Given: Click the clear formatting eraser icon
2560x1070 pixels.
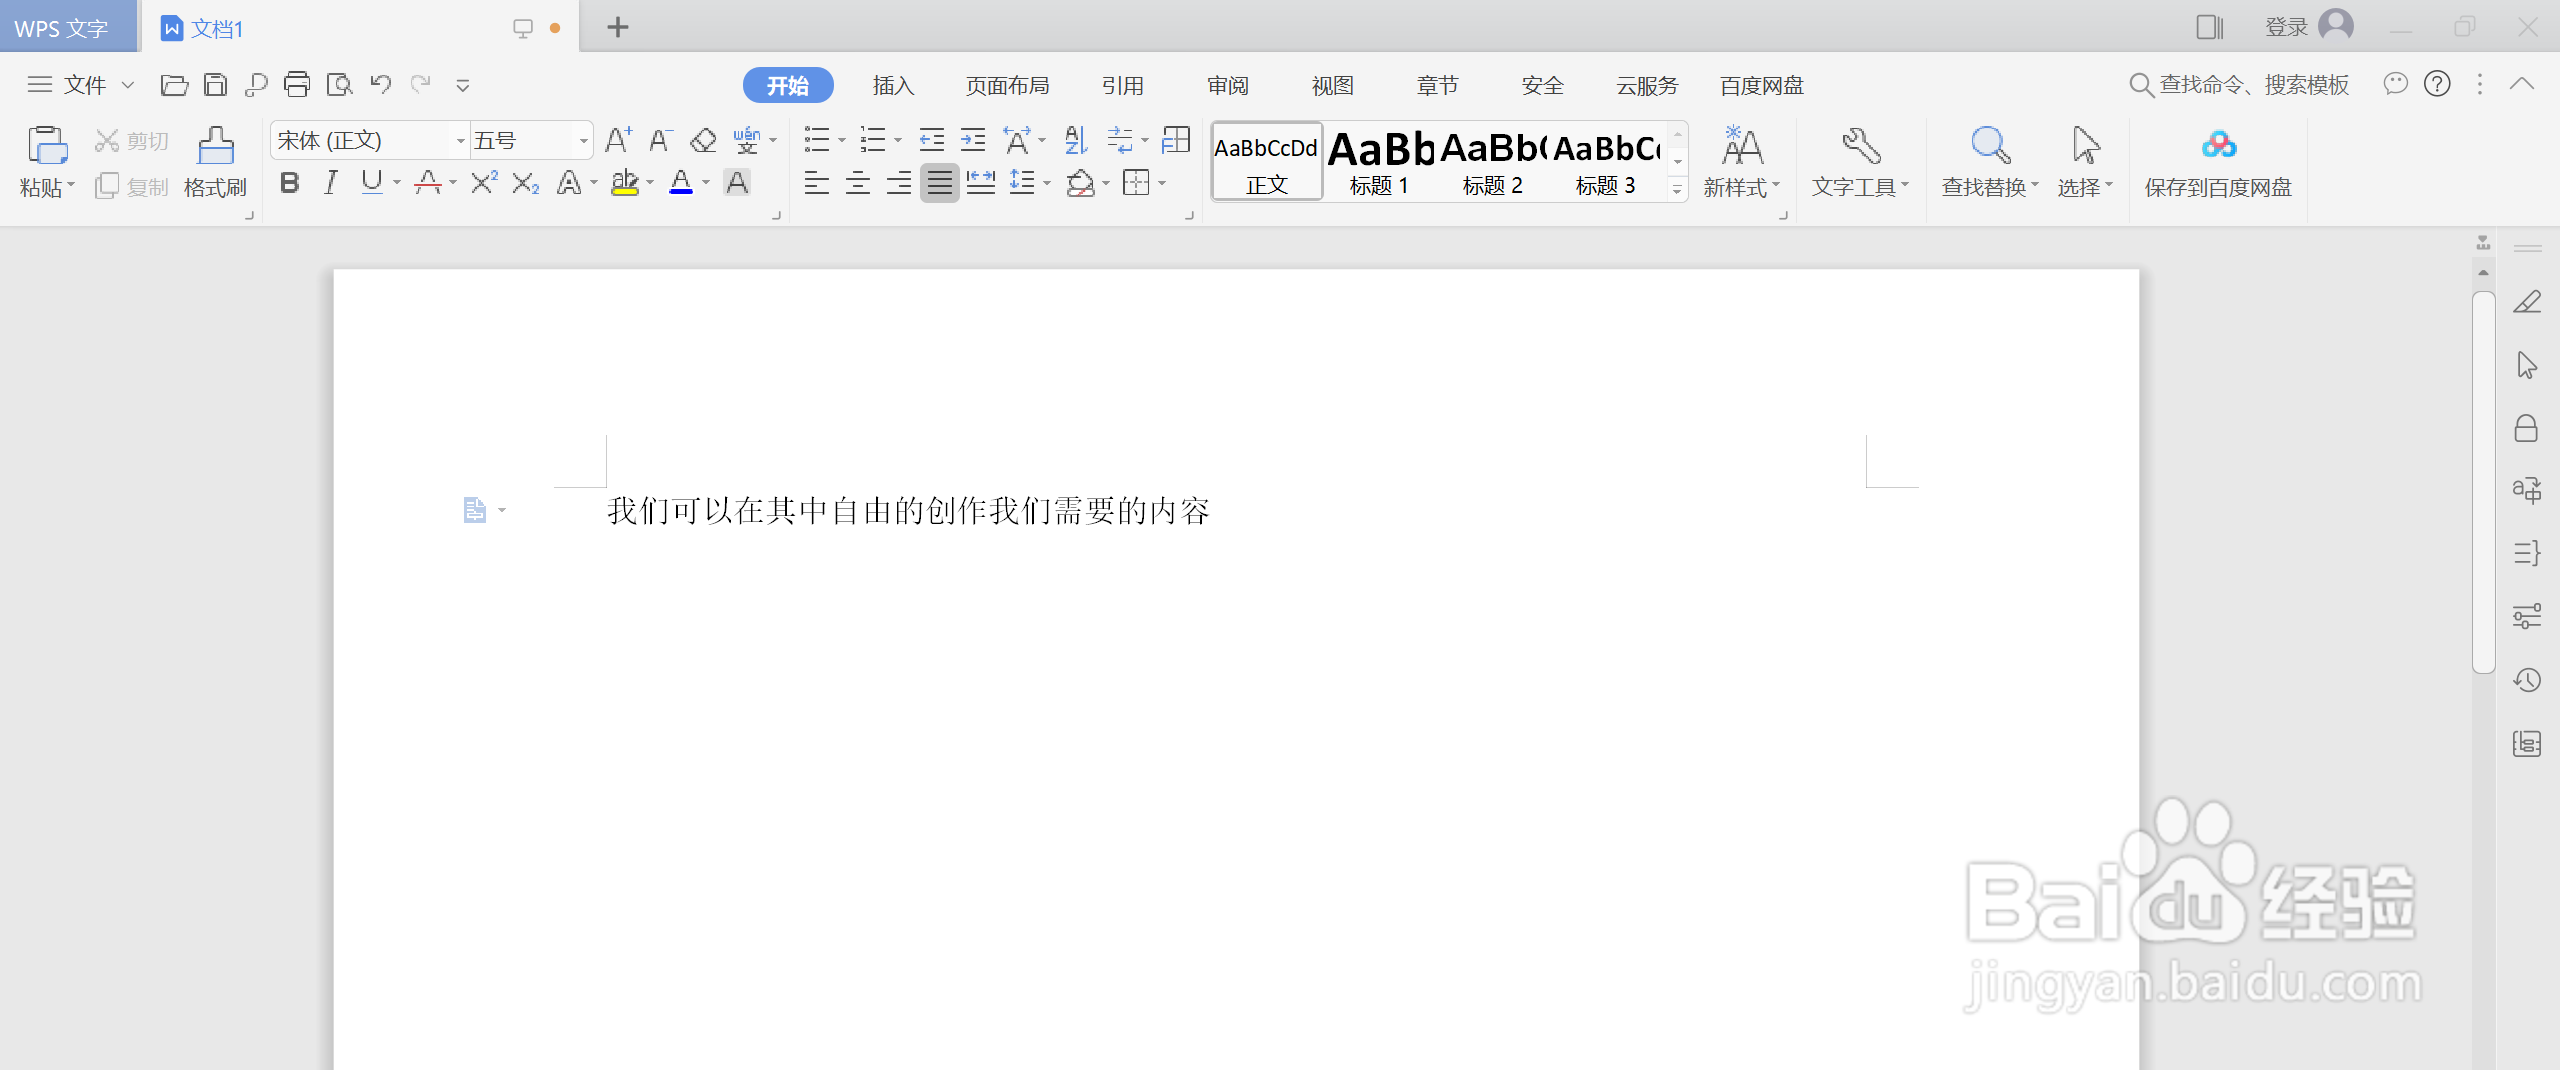Looking at the screenshot, I should click(x=703, y=140).
